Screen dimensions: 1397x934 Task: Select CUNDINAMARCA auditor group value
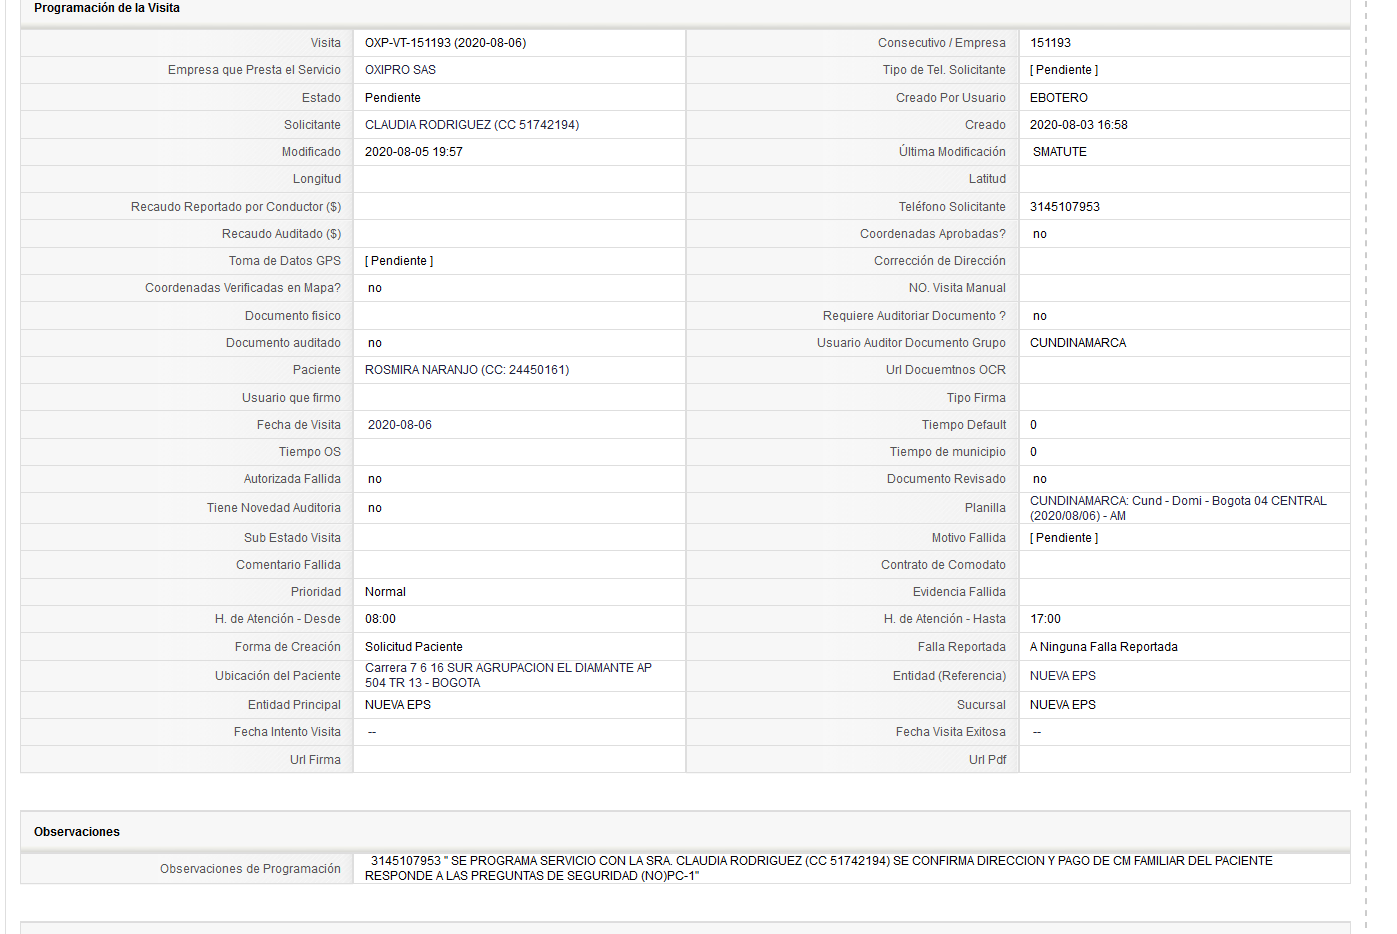[x=1078, y=343]
